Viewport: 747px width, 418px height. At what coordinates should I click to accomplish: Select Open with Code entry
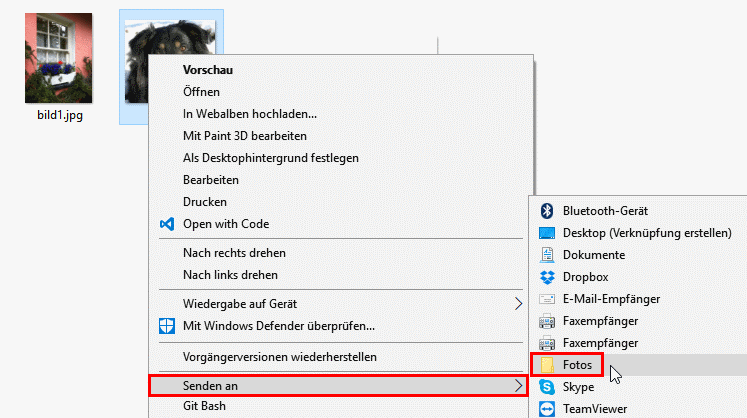pos(226,224)
